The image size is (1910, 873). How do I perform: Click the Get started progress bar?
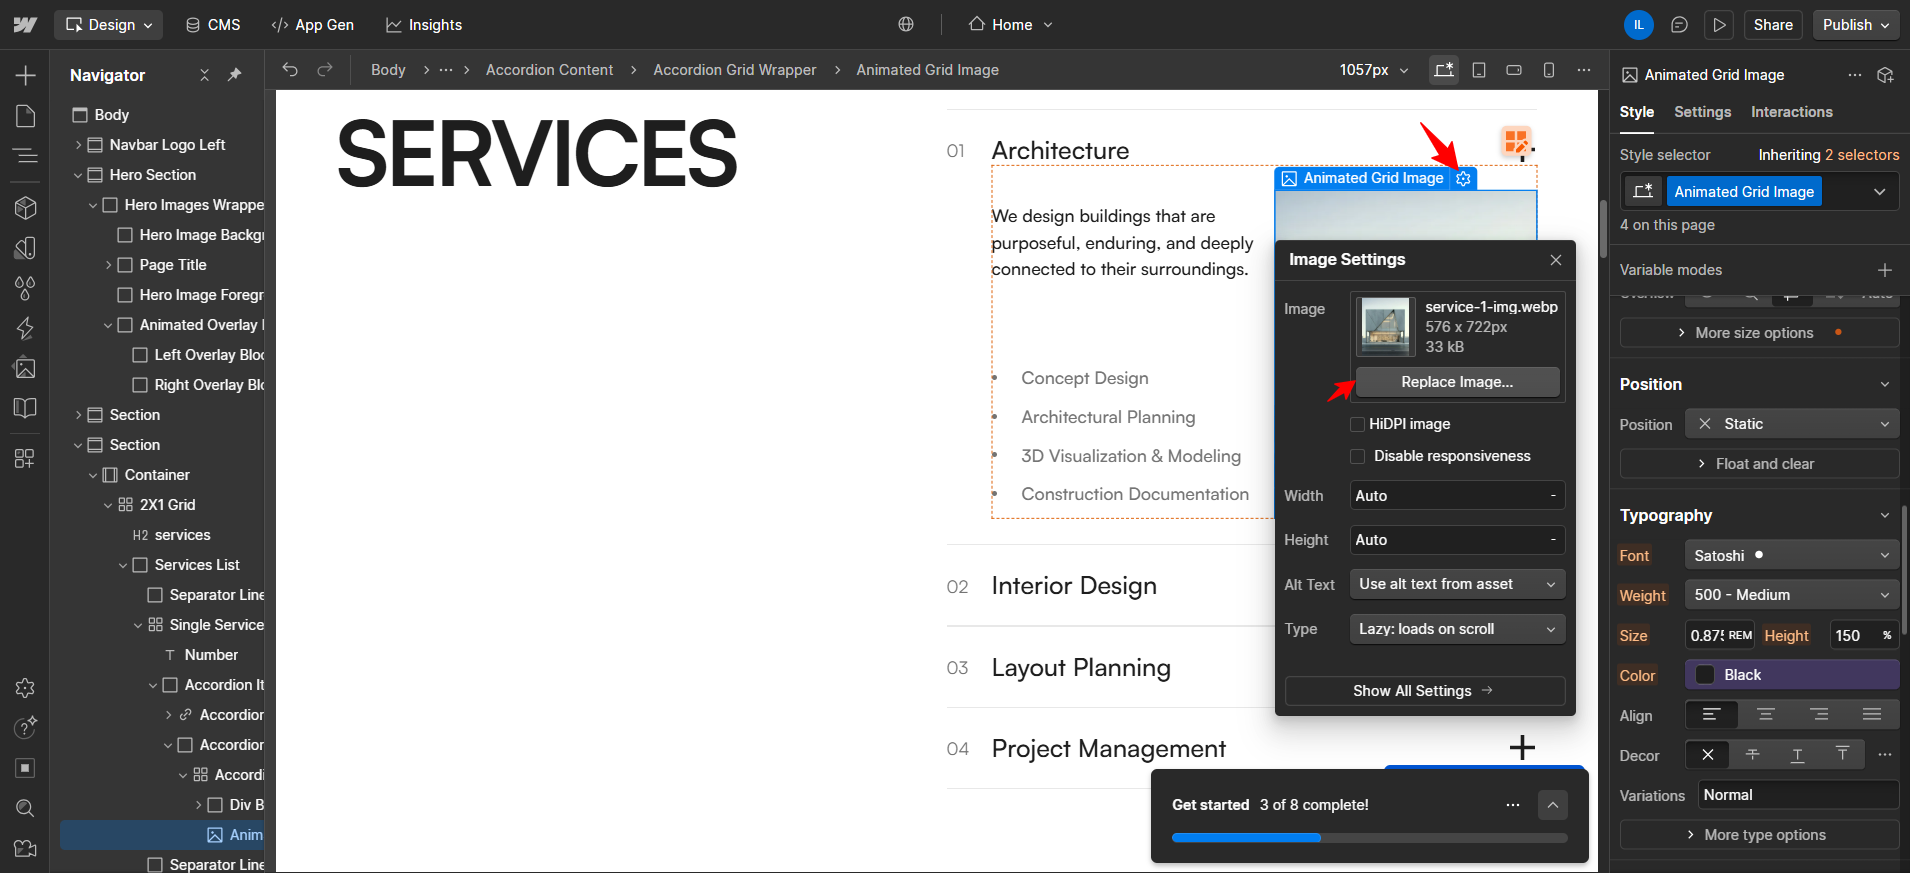click(x=1370, y=838)
